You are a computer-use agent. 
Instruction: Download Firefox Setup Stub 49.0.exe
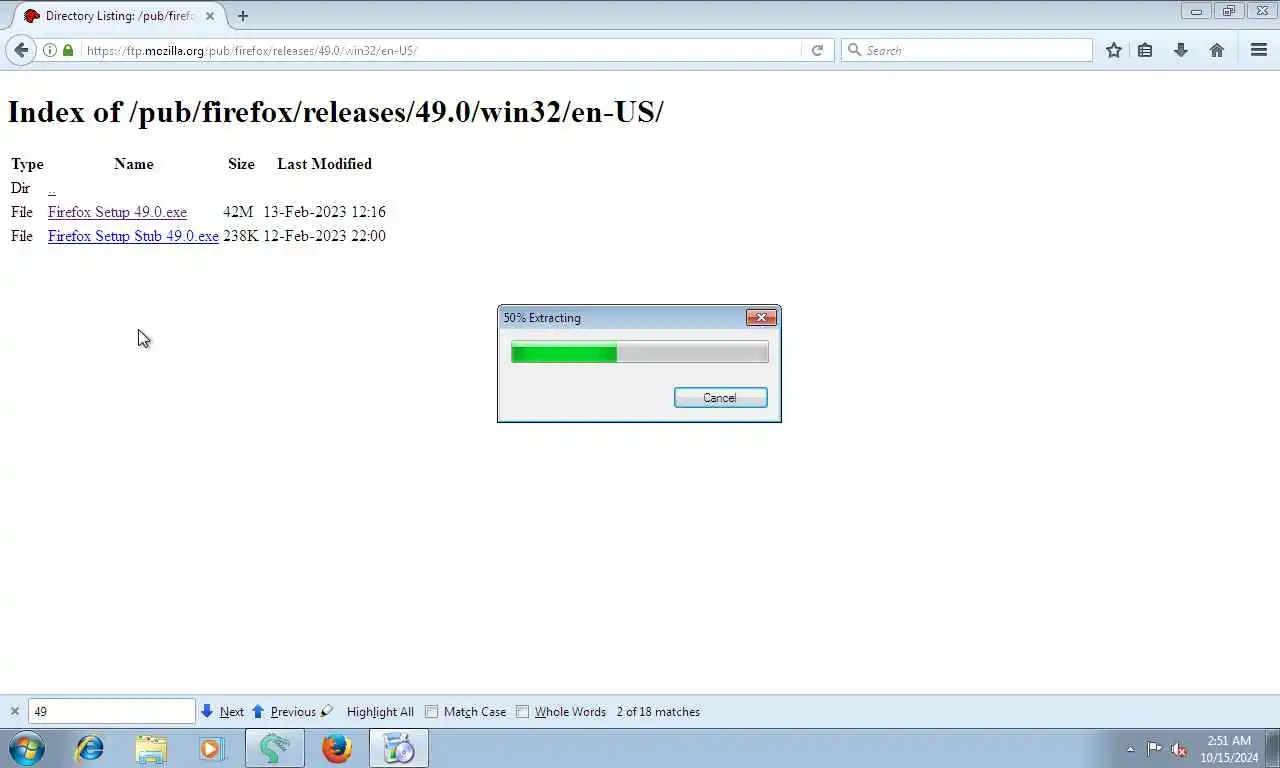click(x=133, y=236)
